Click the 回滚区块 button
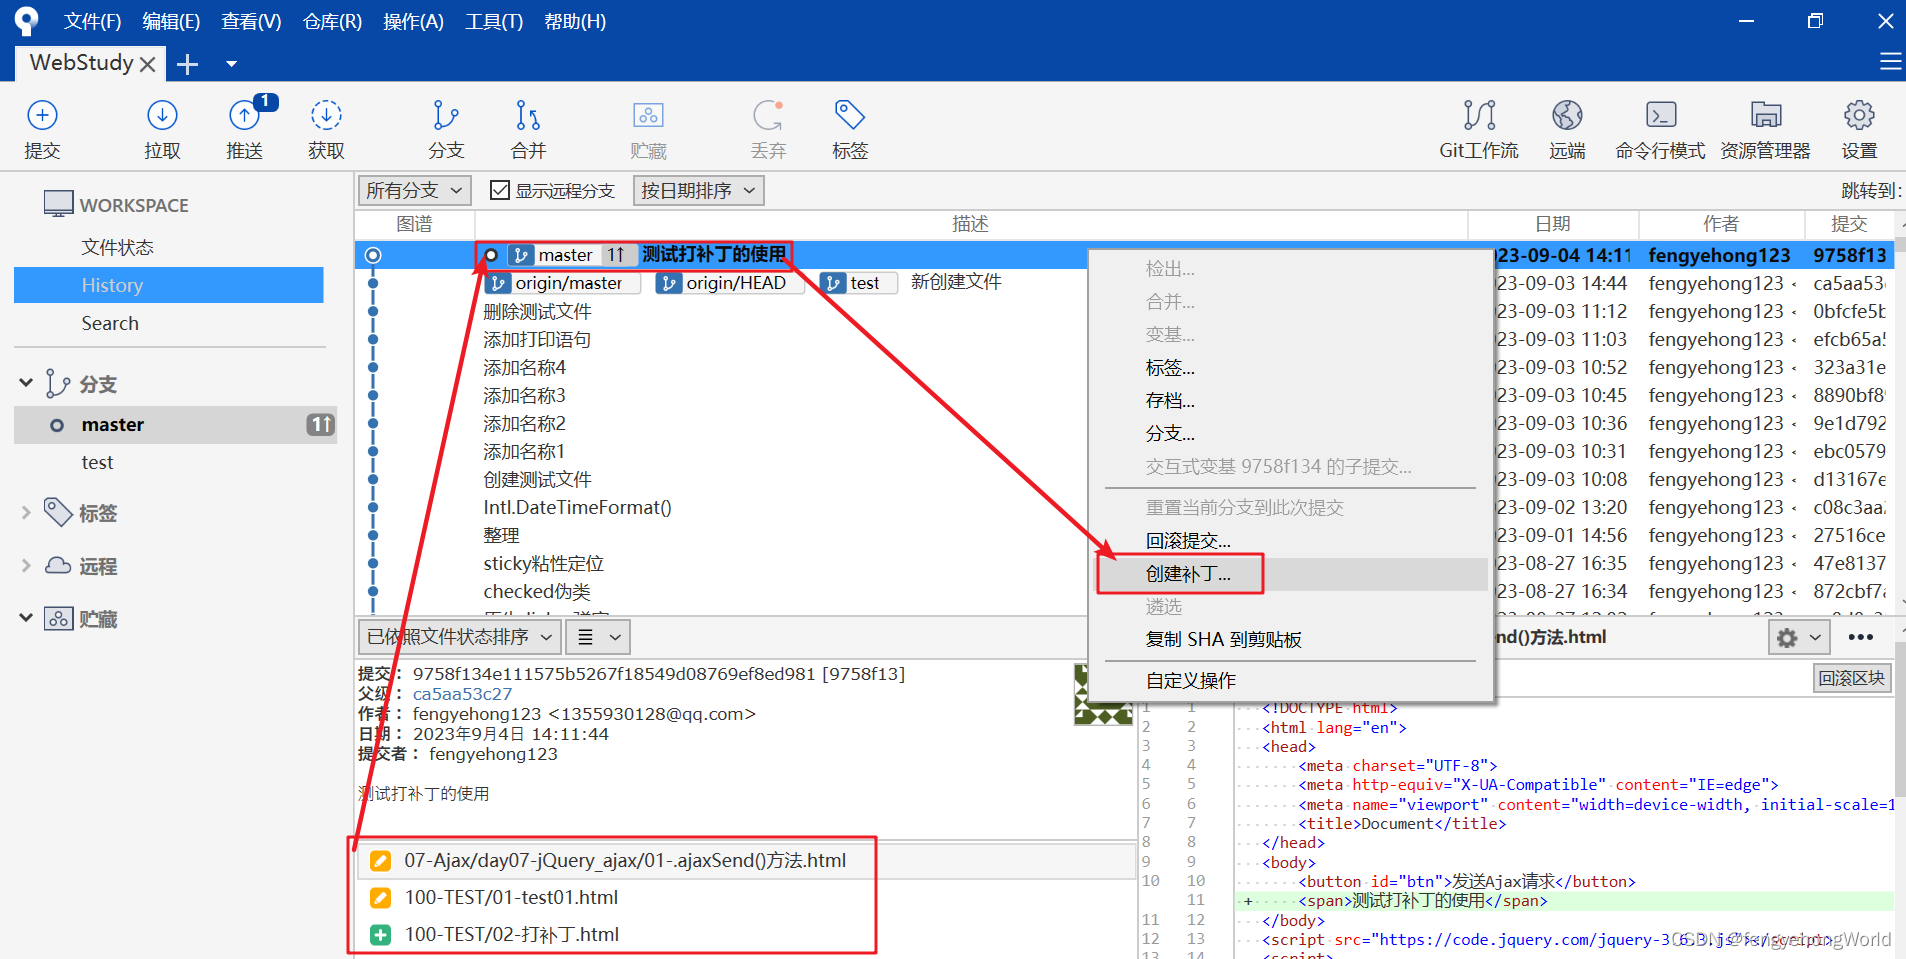The image size is (1906, 959). point(1852,678)
